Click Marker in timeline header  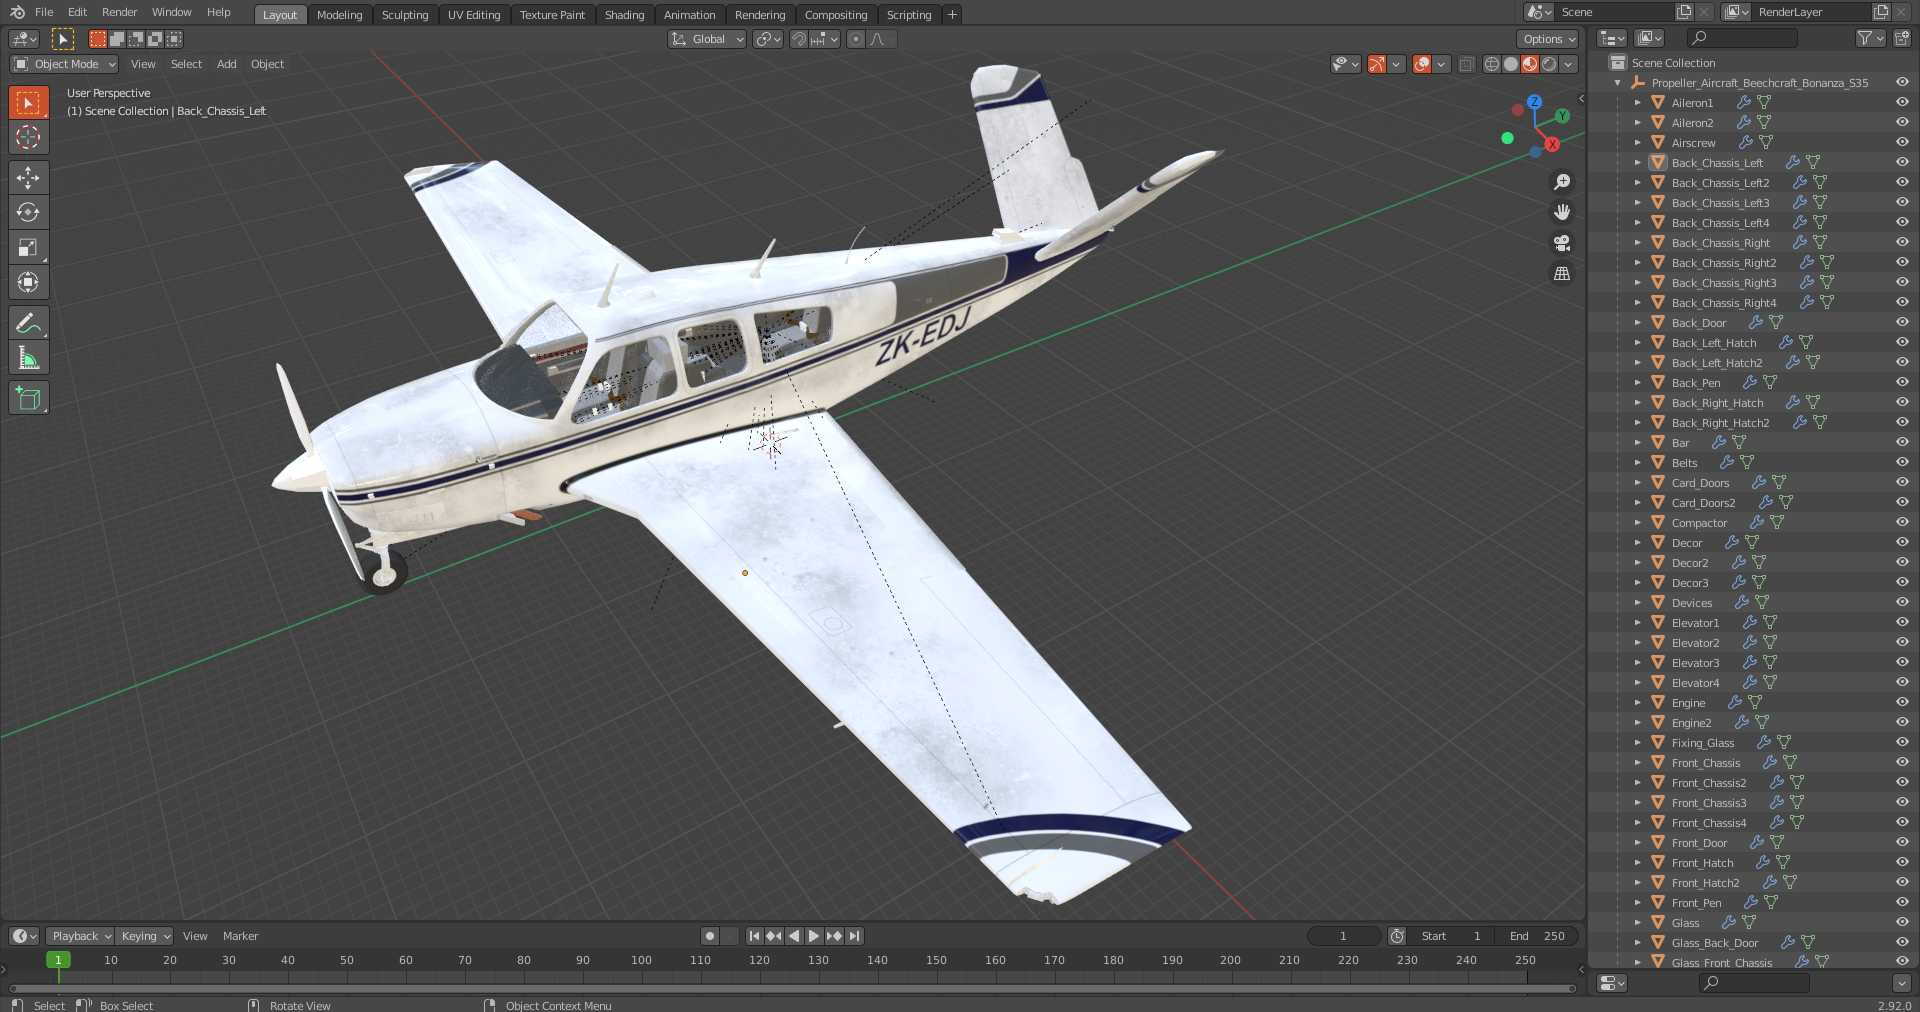(240, 936)
